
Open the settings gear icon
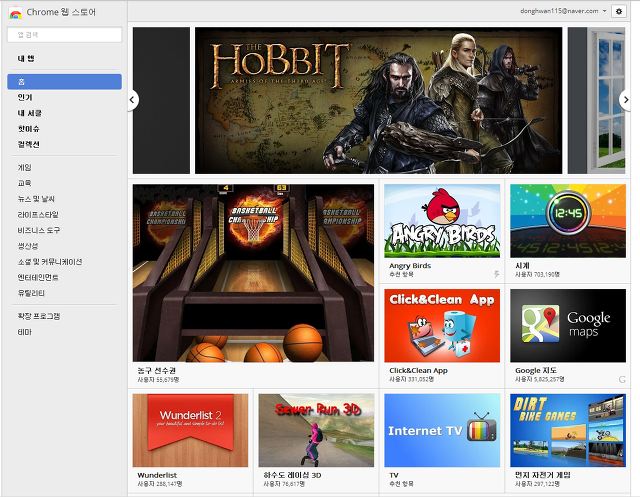click(618, 11)
